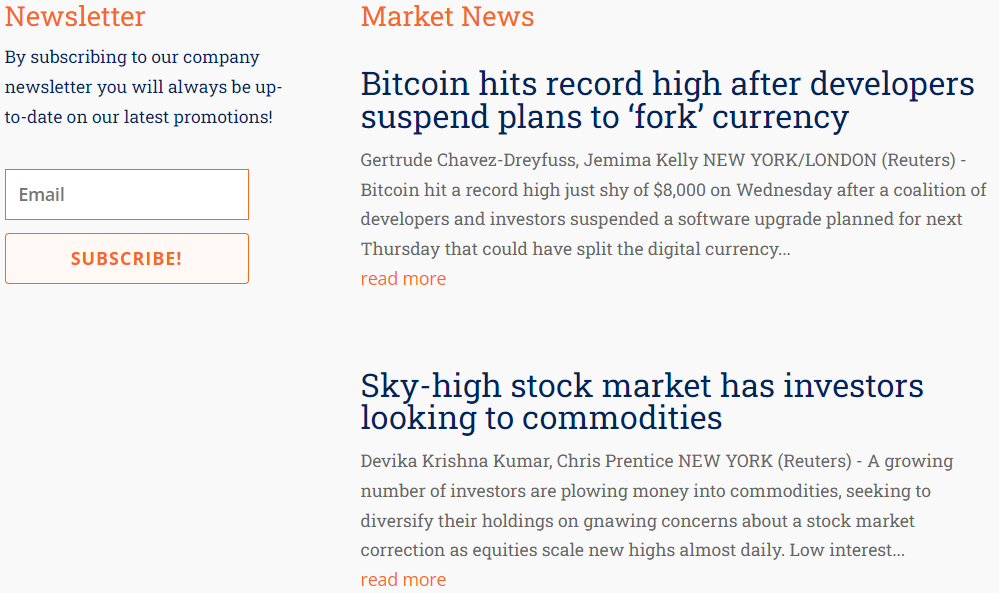This screenshot has width=999, height=593.
Task: Click the SUBSCRIBE! button
Action: click(x=127, y=258)
